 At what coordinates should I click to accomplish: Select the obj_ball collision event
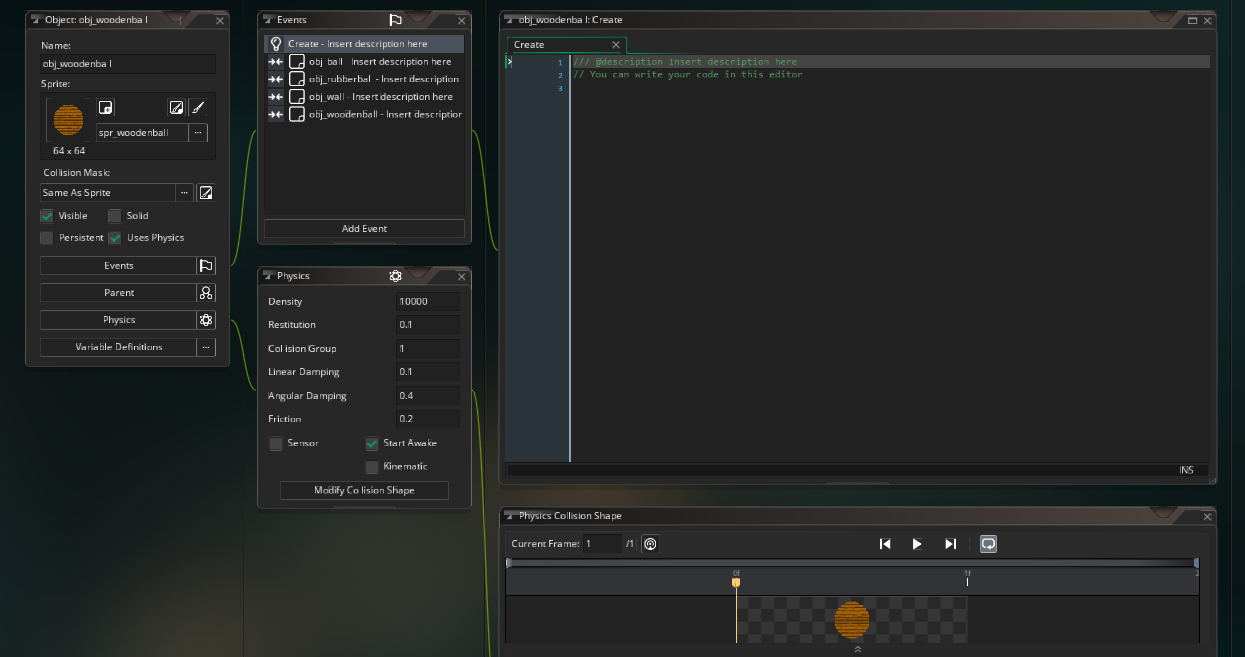click(364, 62)
